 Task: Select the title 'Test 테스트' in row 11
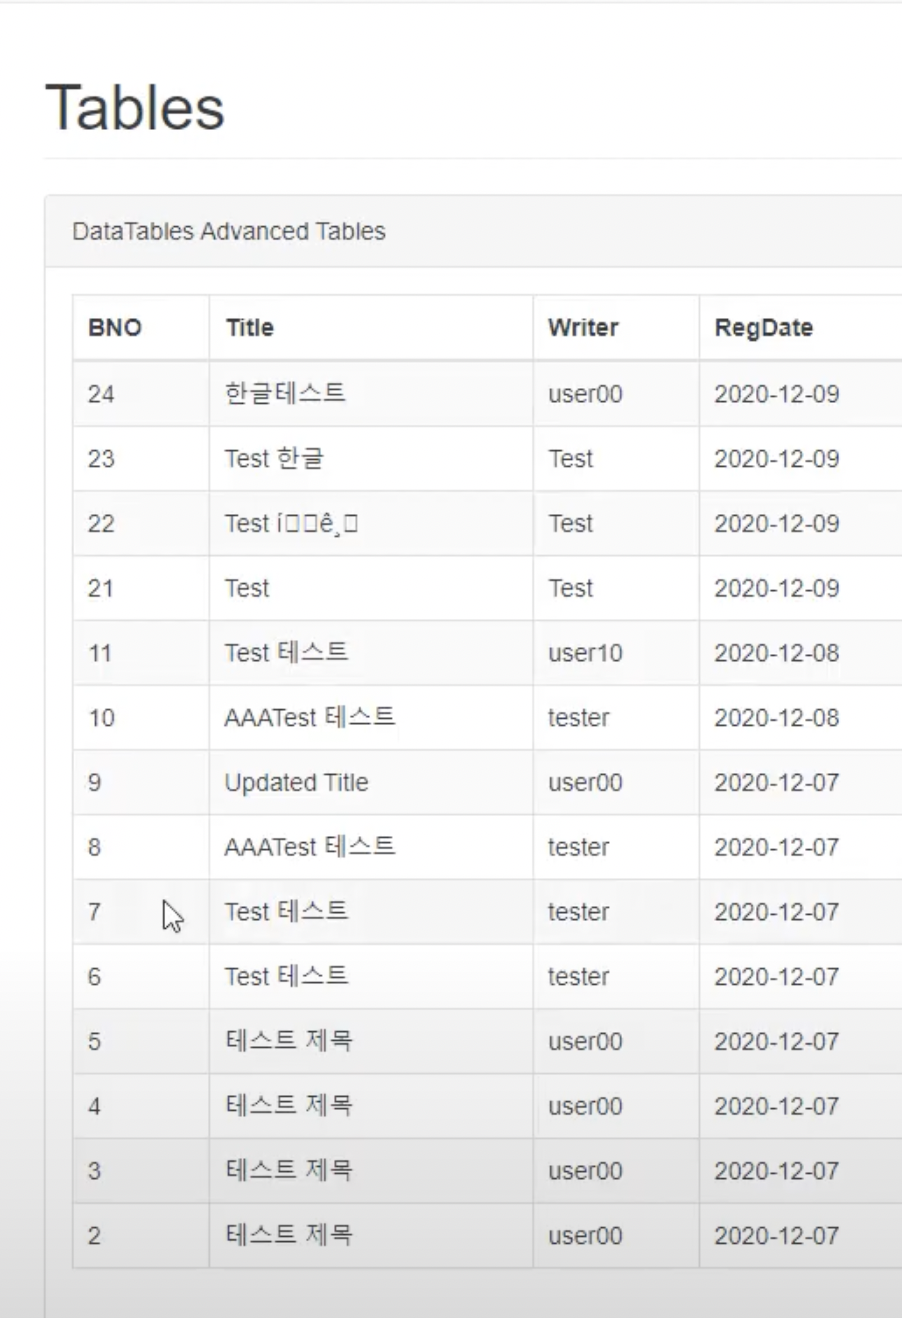(x=286, y=652)
